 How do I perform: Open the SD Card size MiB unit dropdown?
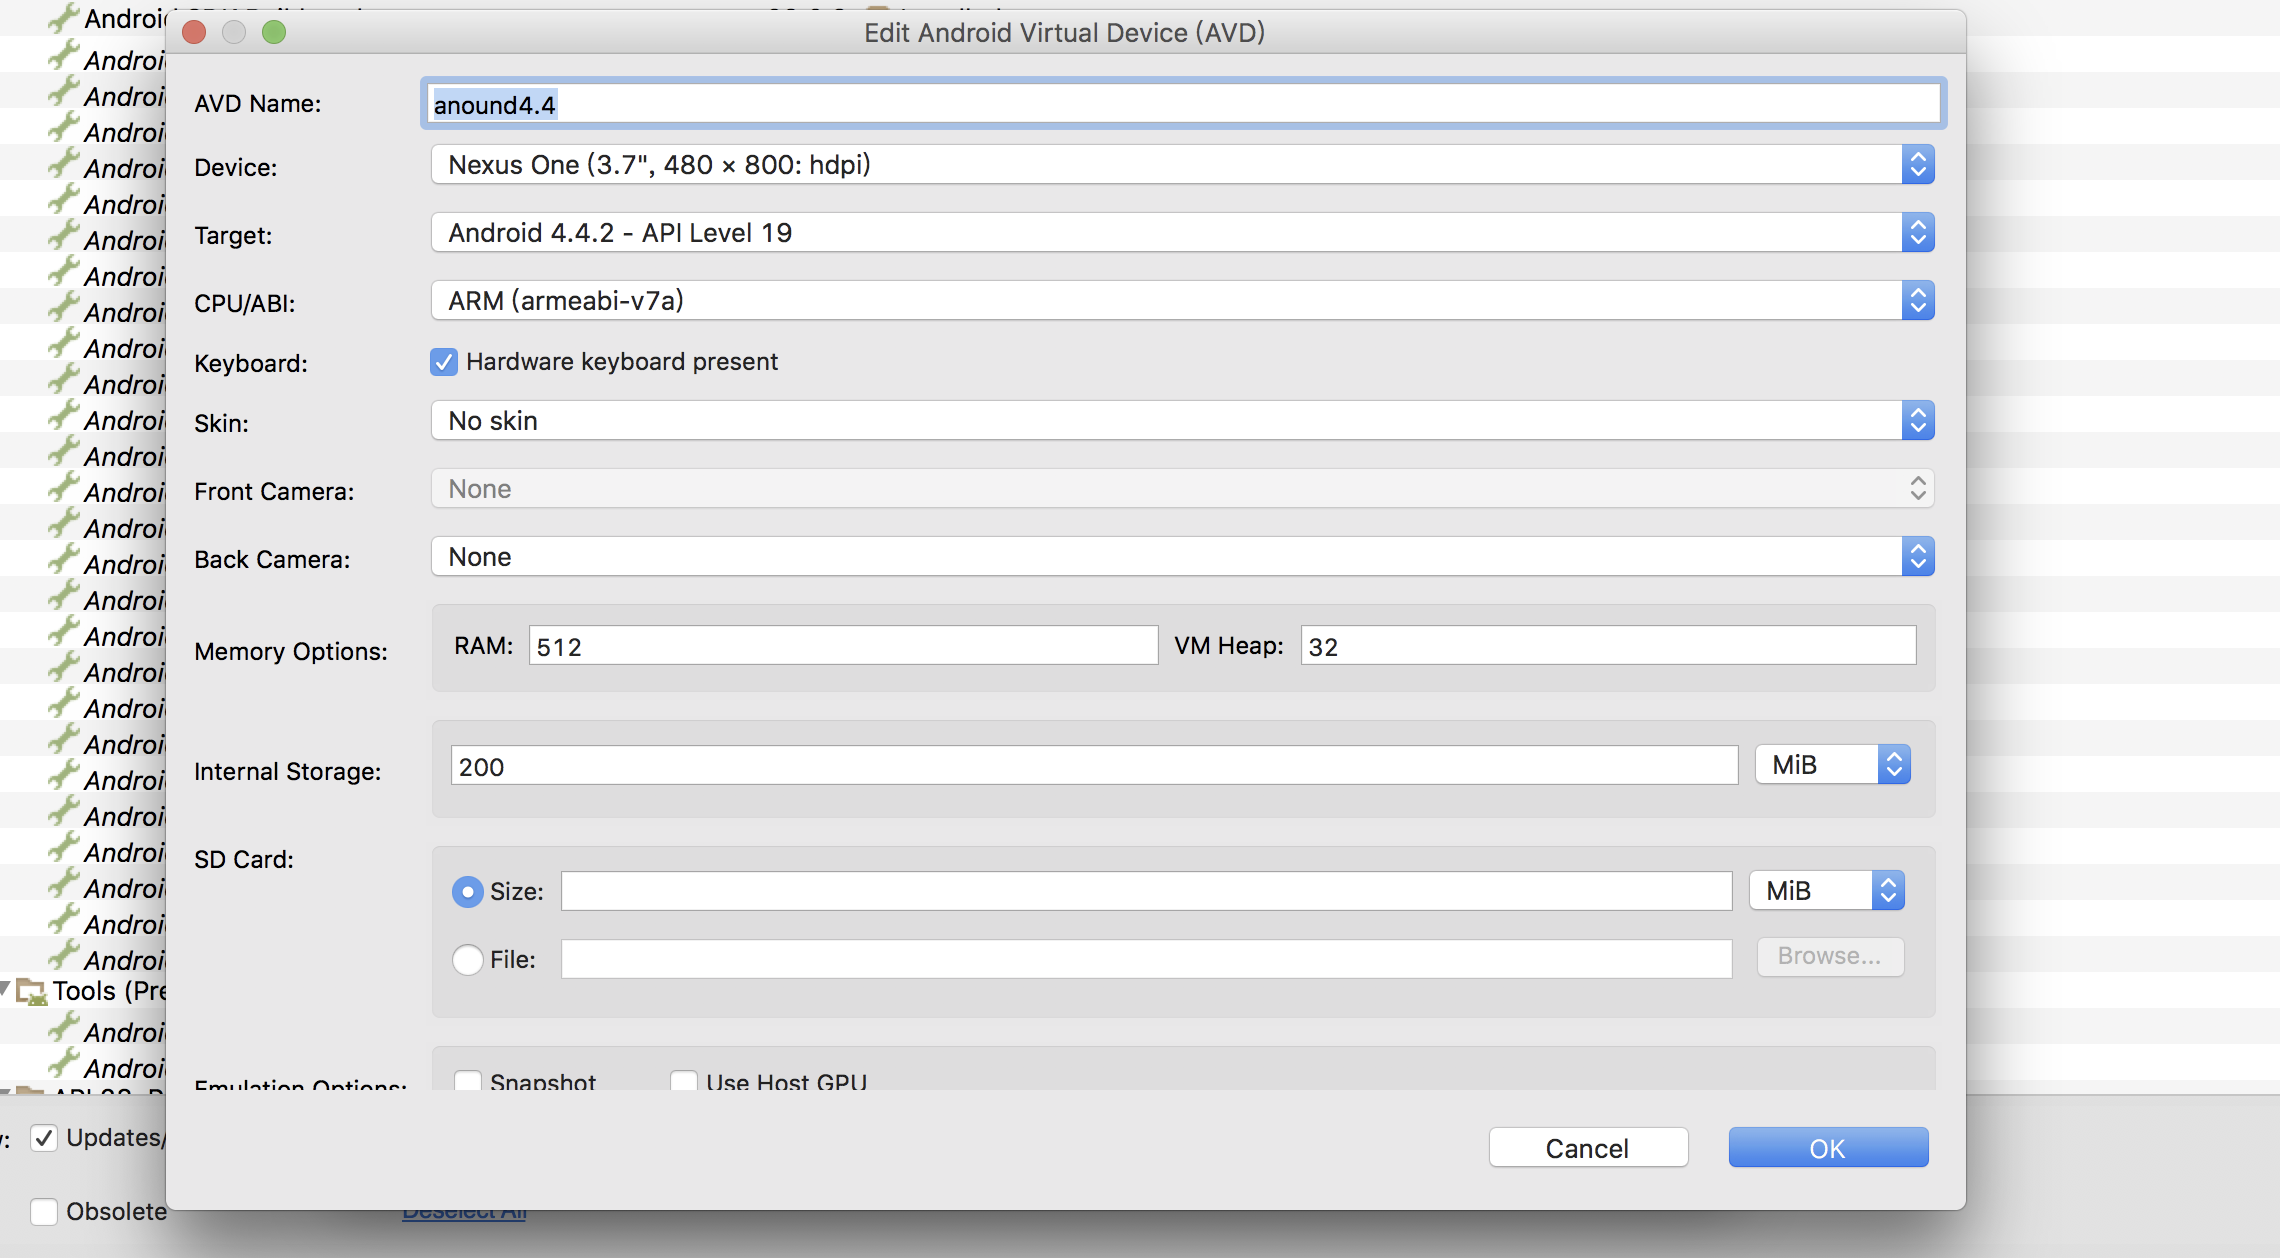pos(1827,891)
